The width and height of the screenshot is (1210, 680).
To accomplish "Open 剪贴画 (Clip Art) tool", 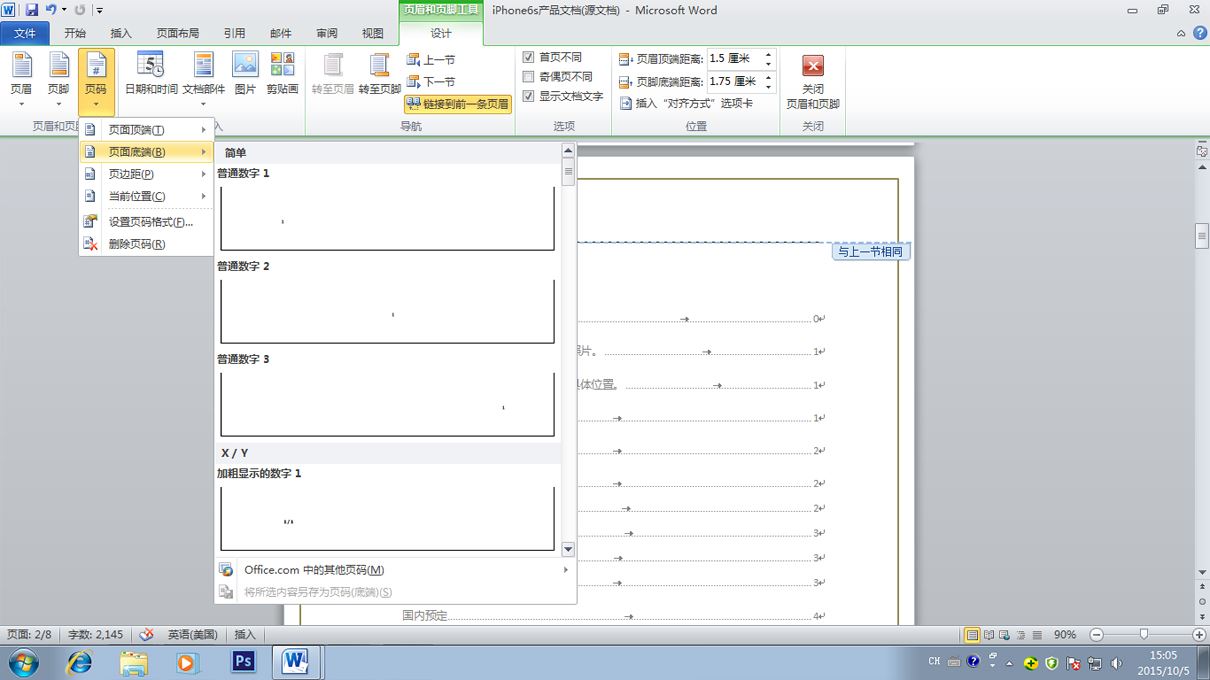I will [x=282, y=75].
